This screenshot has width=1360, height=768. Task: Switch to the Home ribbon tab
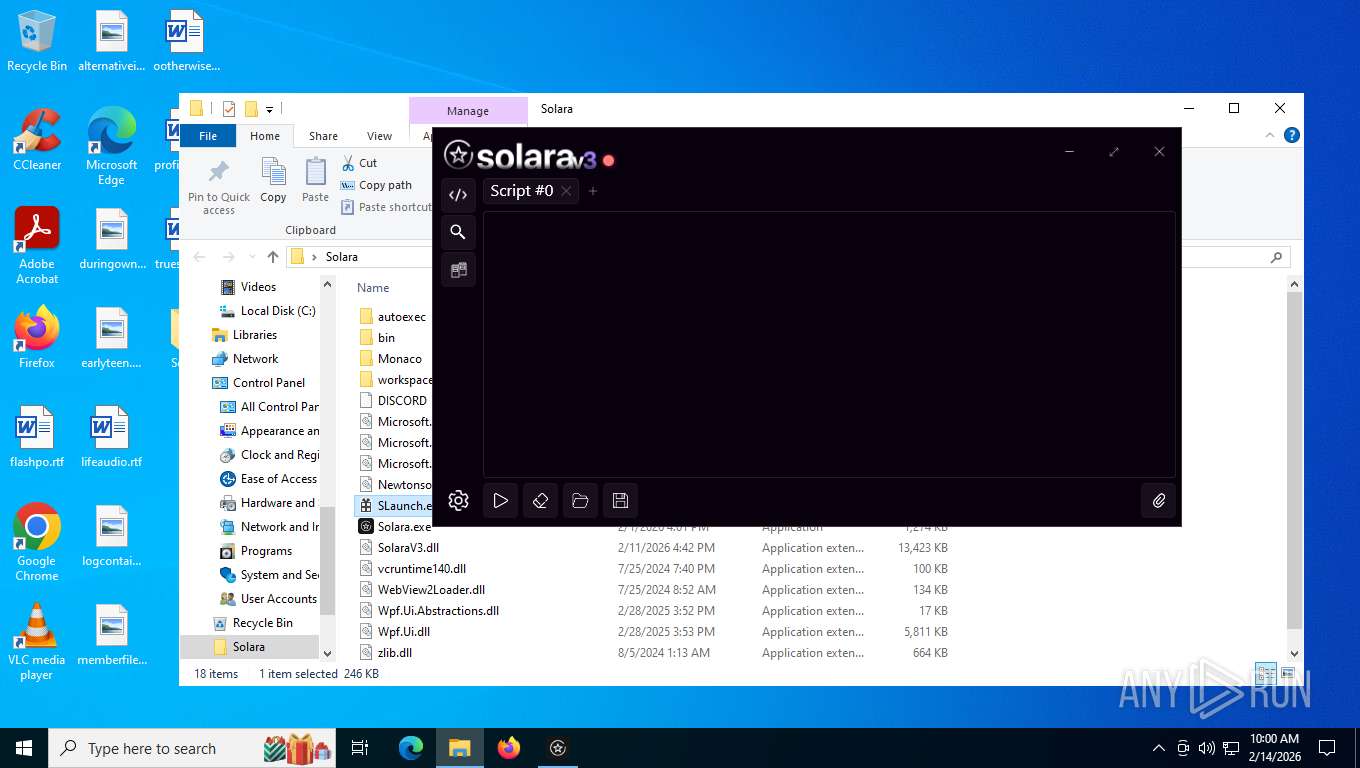coord(265,136)
